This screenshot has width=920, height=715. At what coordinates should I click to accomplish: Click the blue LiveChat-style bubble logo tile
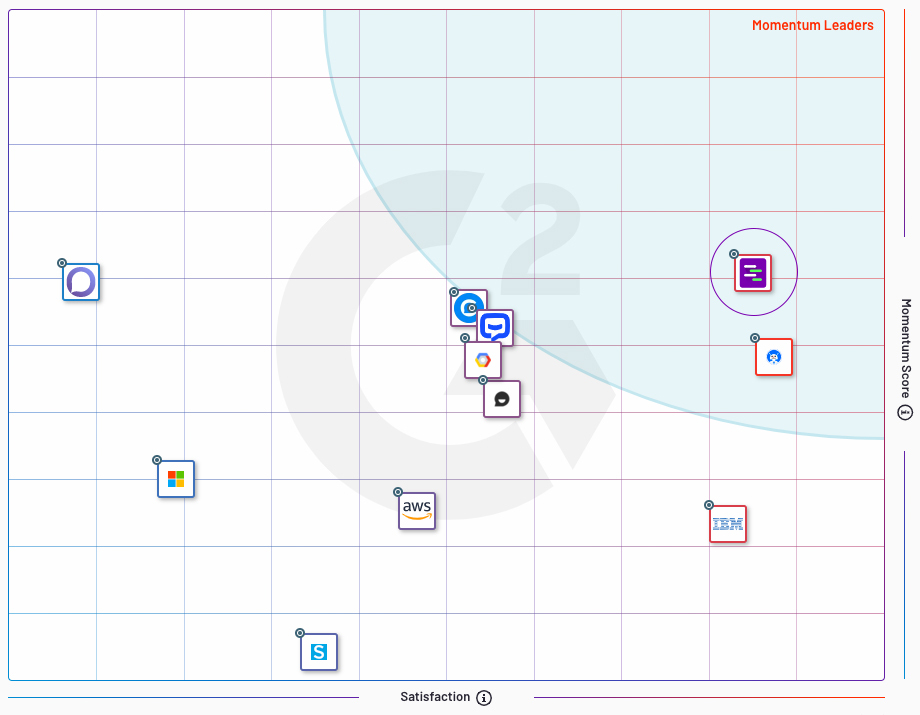point(495,327)
